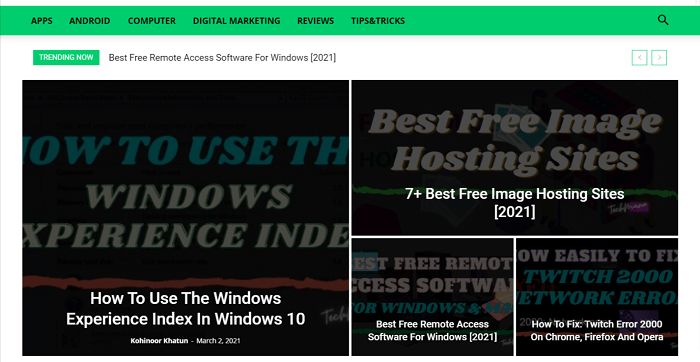Screen dimensions: 700x362
Task: Click the TRENDING NOW label
Action: tap(66, 57)
